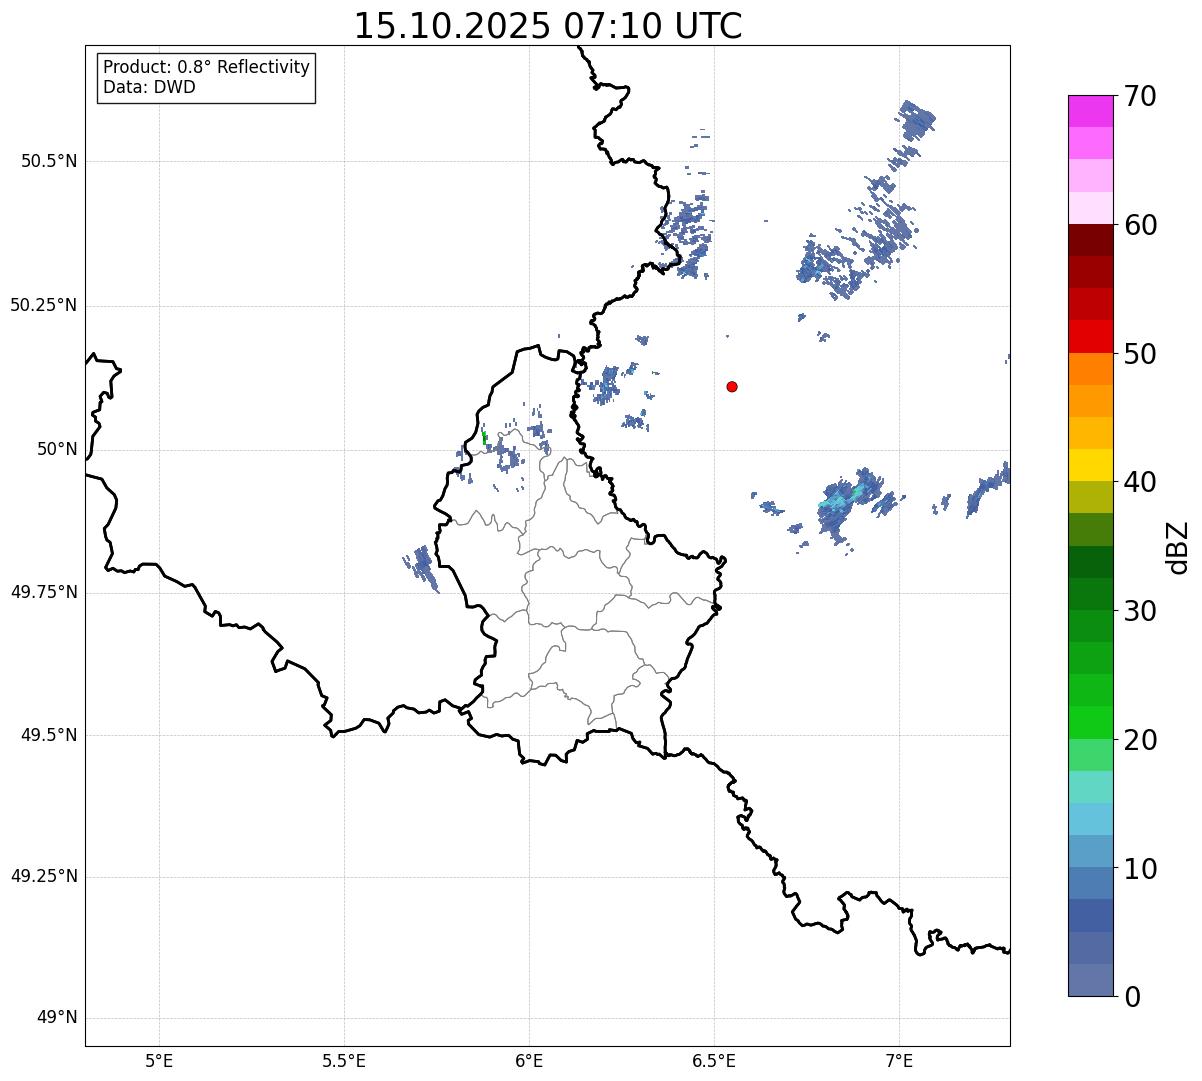Click the 49.5°N latitude label
The image size is (1202, 1081).
pyautogui.click(x=49, y=735)
